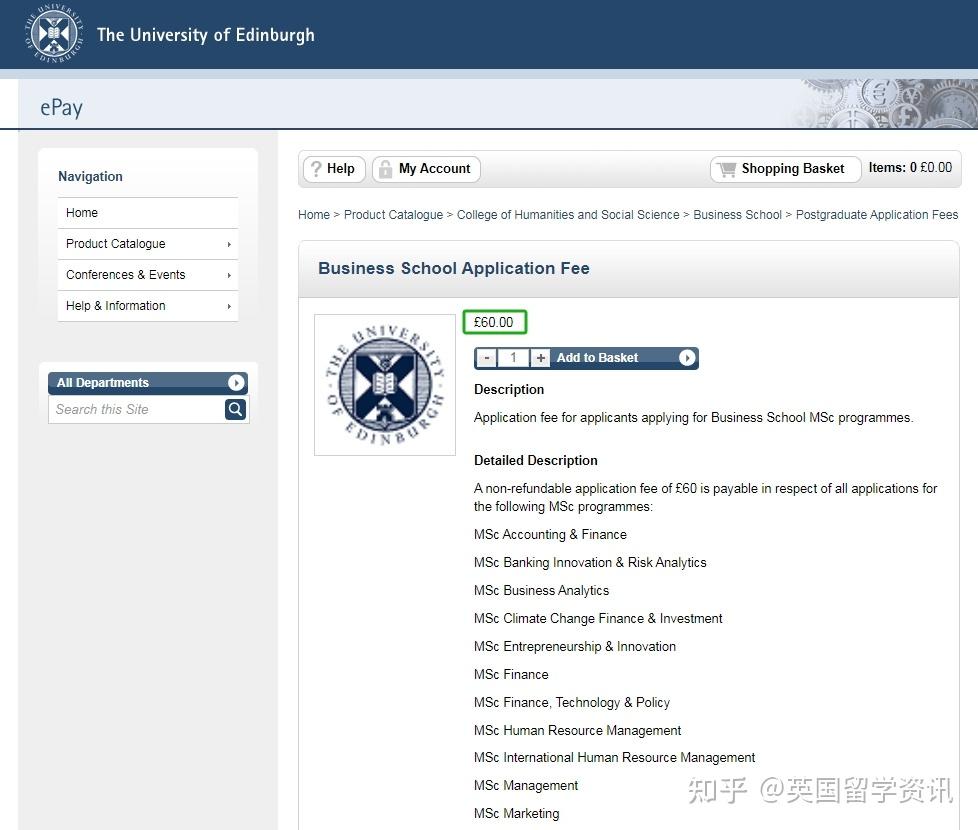The height and width of the screenshot is (830, 978).
Task: Open the Postgraduate Application Fees breadcrumb
Action: tap(877, 214)
